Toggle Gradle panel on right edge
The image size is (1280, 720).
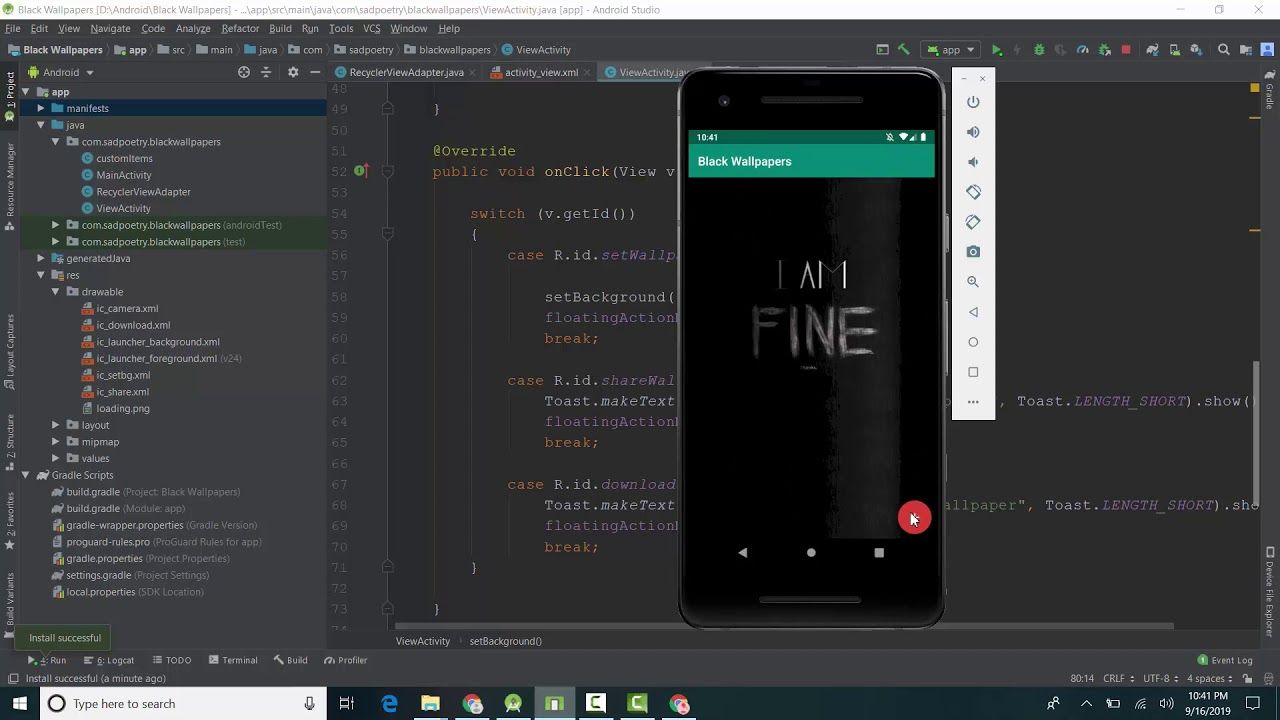[x=1270, y=90]
